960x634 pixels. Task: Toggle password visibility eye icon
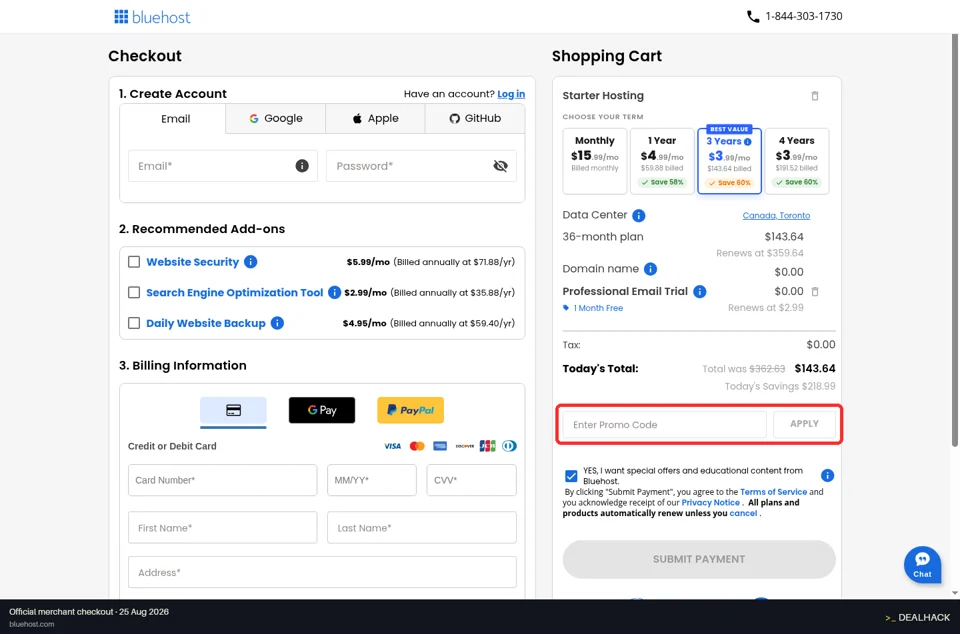500,166
